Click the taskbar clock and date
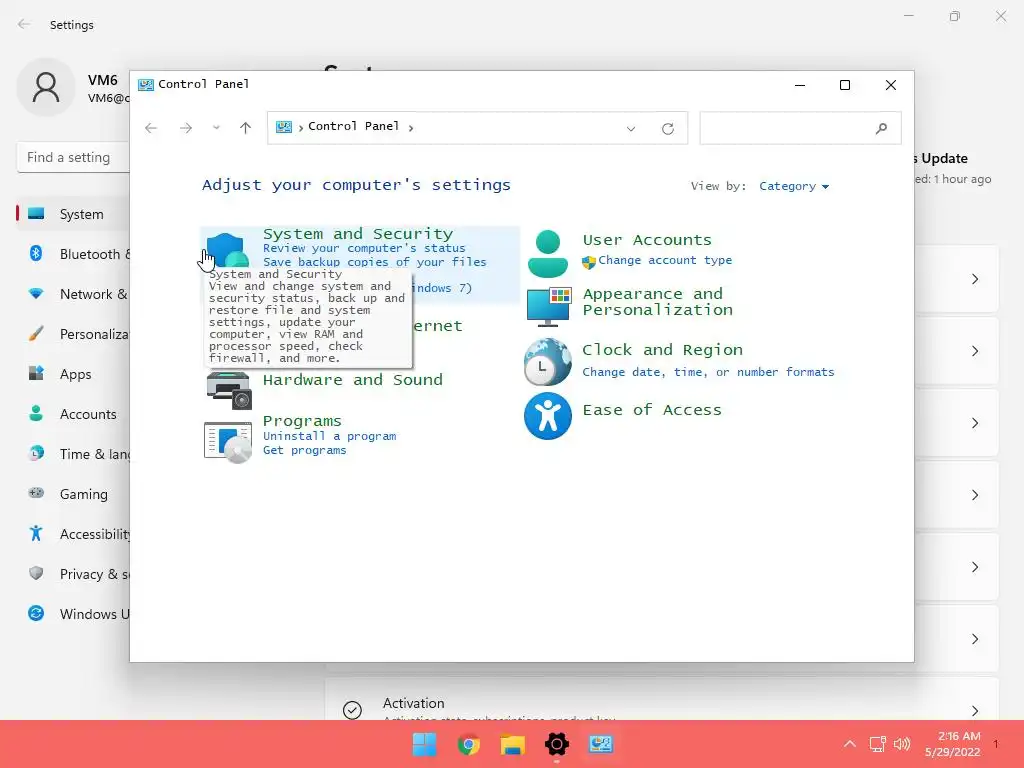This screenshot has height=768, width=1024. click(x=952, y=744)
